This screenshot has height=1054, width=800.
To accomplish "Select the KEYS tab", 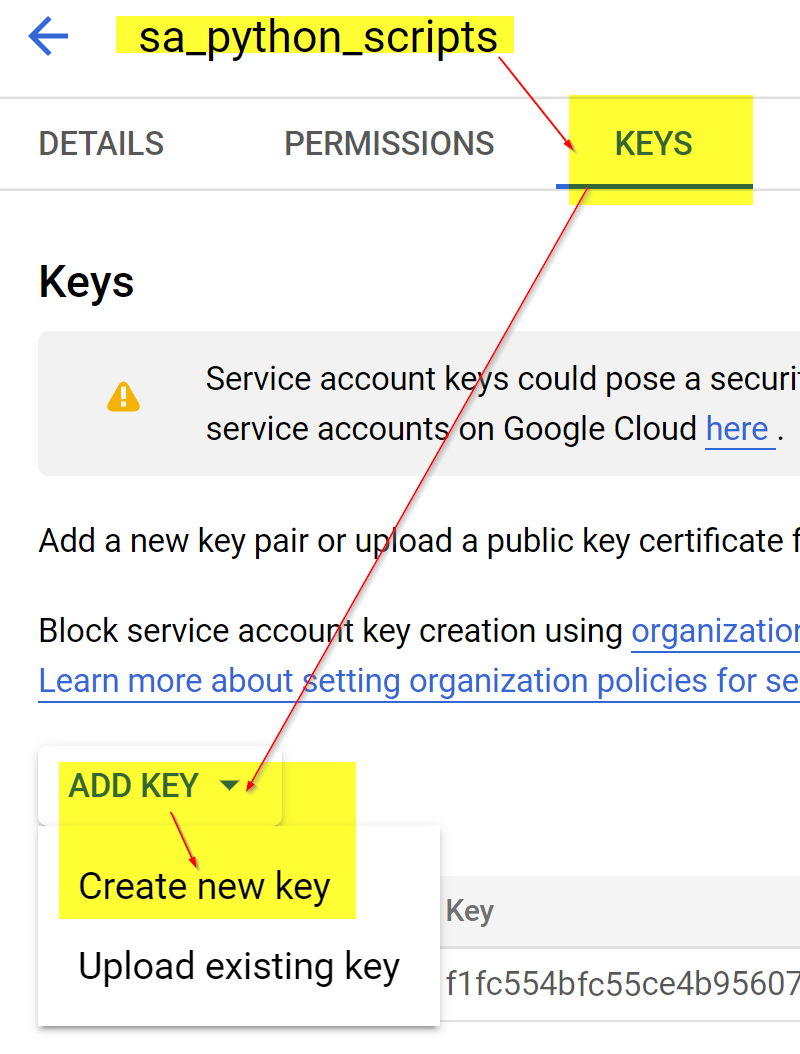I will tap(654, 144).
